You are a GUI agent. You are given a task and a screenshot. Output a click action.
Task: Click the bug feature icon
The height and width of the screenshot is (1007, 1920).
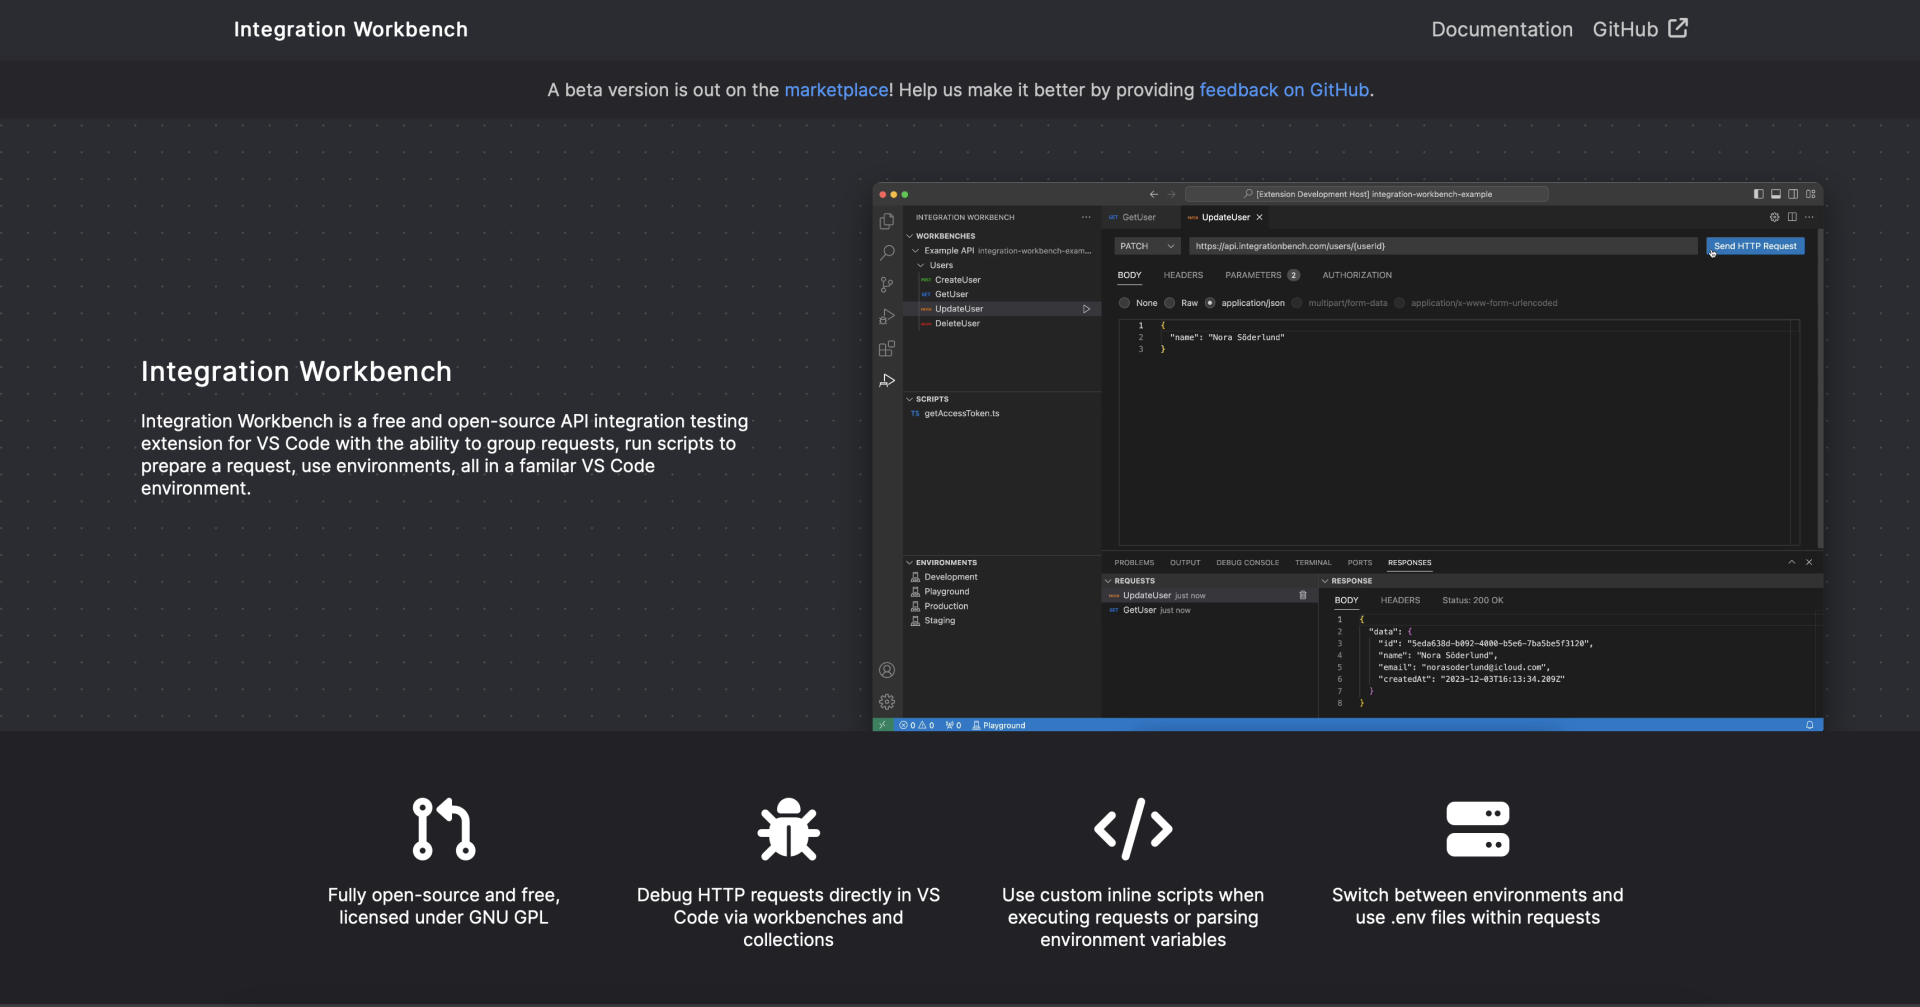tap(789, 829)
